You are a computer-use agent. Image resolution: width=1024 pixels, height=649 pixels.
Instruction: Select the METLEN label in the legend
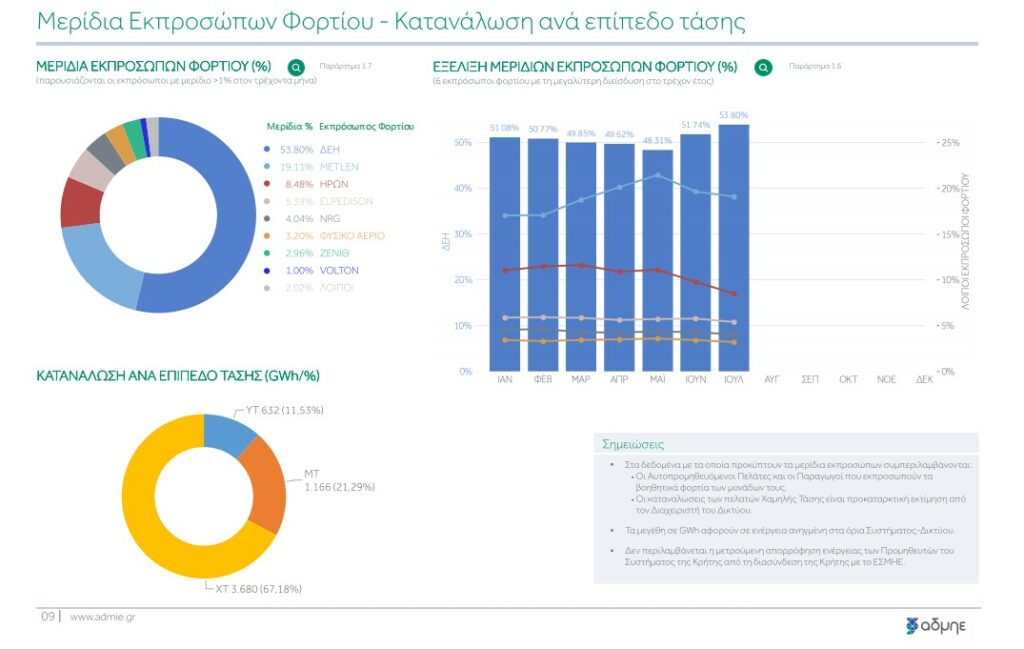coord(339,166)
